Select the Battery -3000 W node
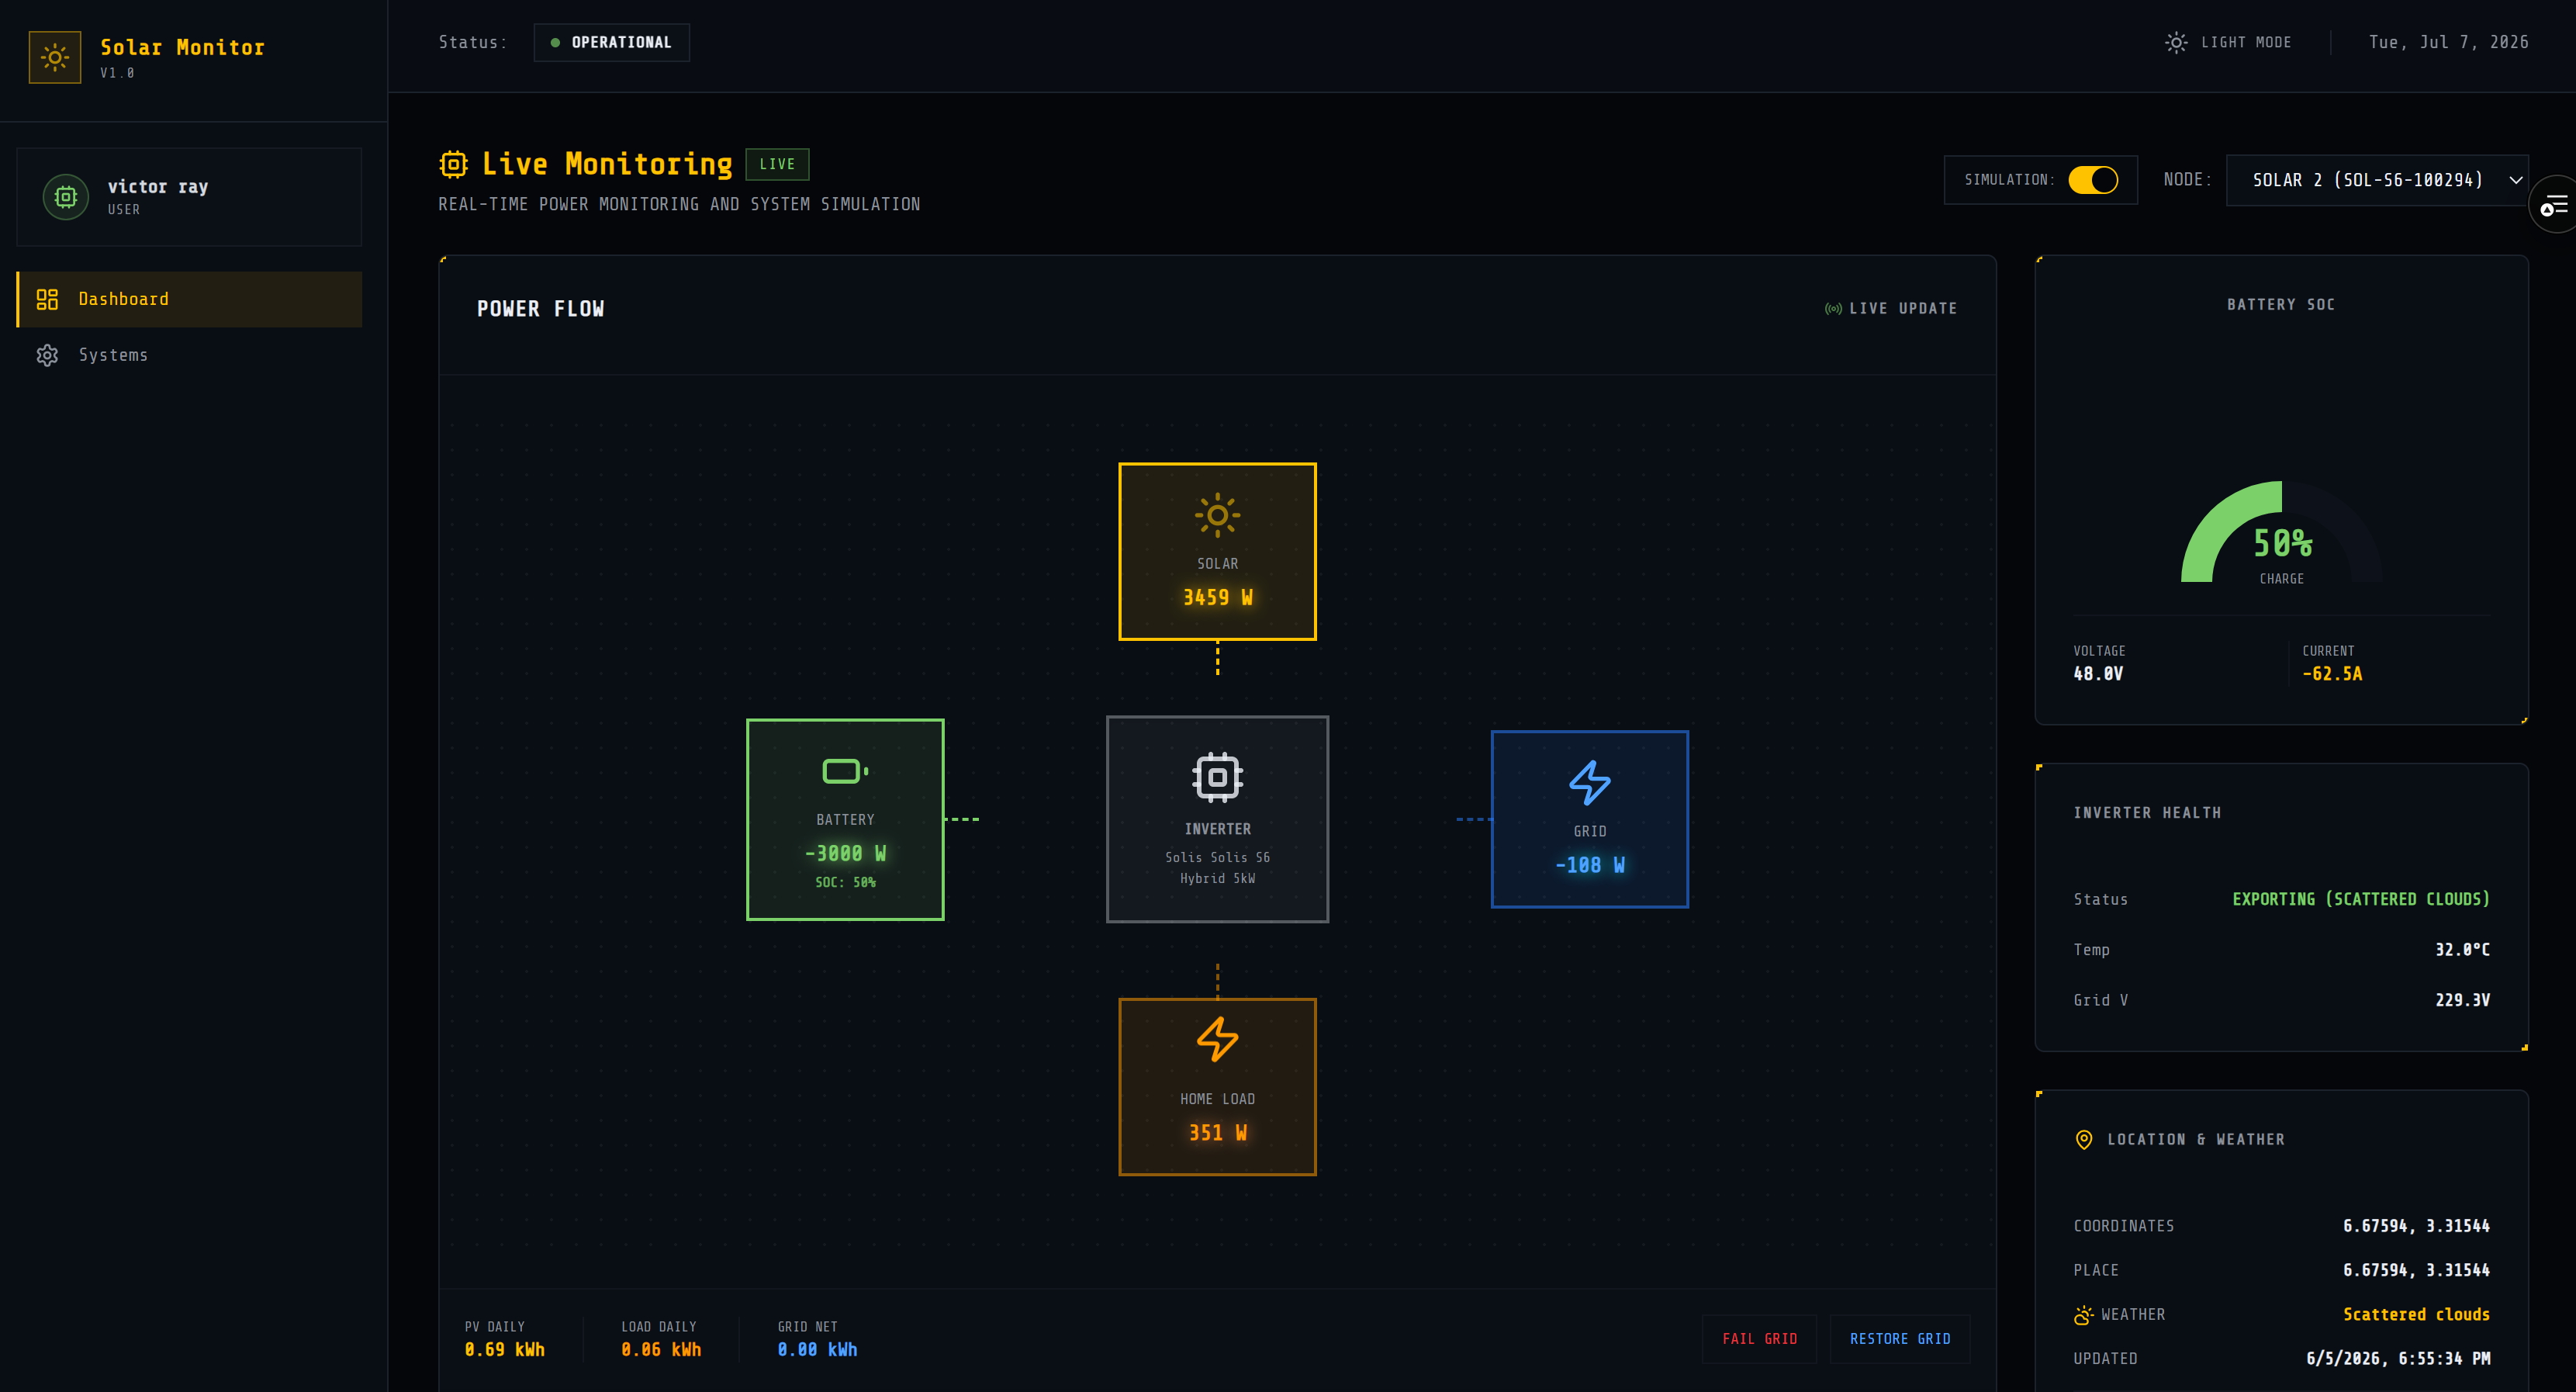This screenshot has height=1392, width=2576. 845,819
